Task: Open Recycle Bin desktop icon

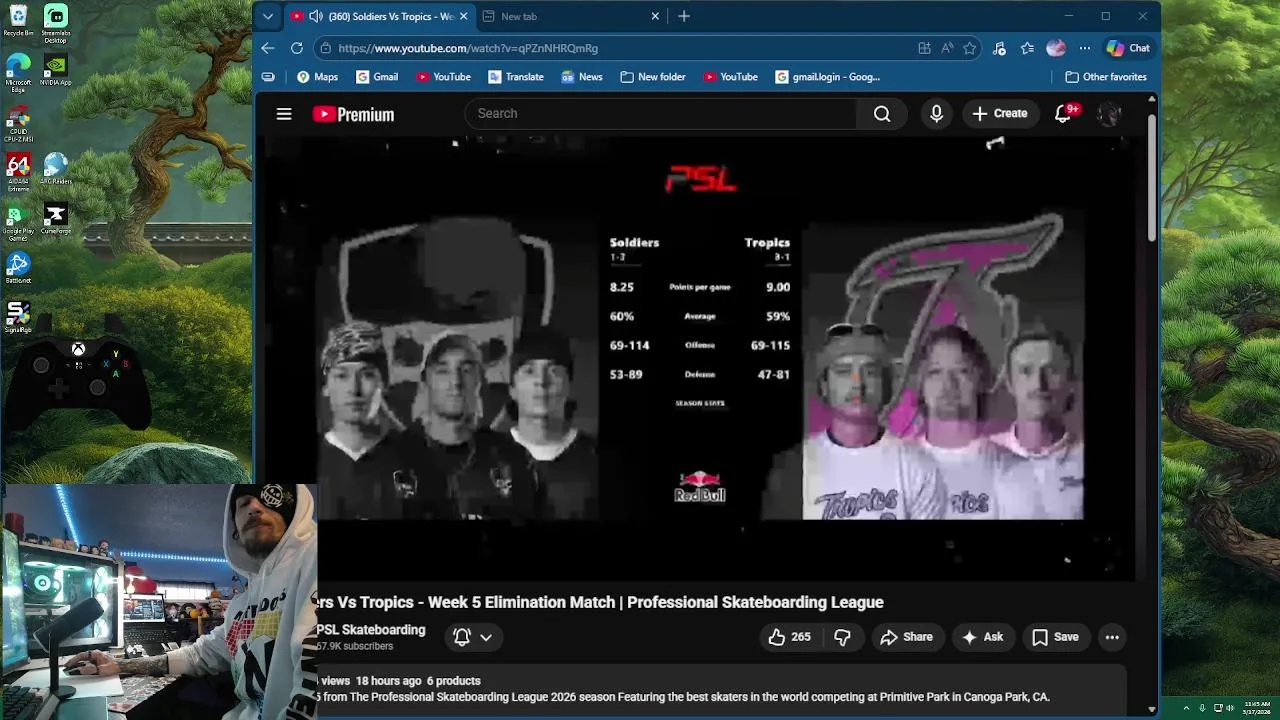Action: click(x=18, y=22)
